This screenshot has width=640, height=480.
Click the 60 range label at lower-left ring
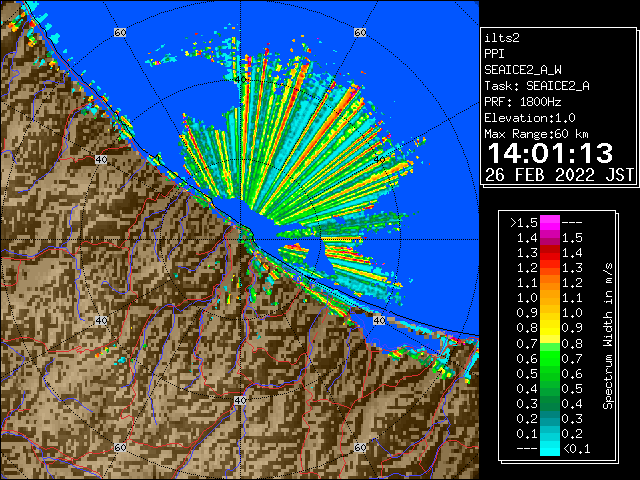coord(120,447)
